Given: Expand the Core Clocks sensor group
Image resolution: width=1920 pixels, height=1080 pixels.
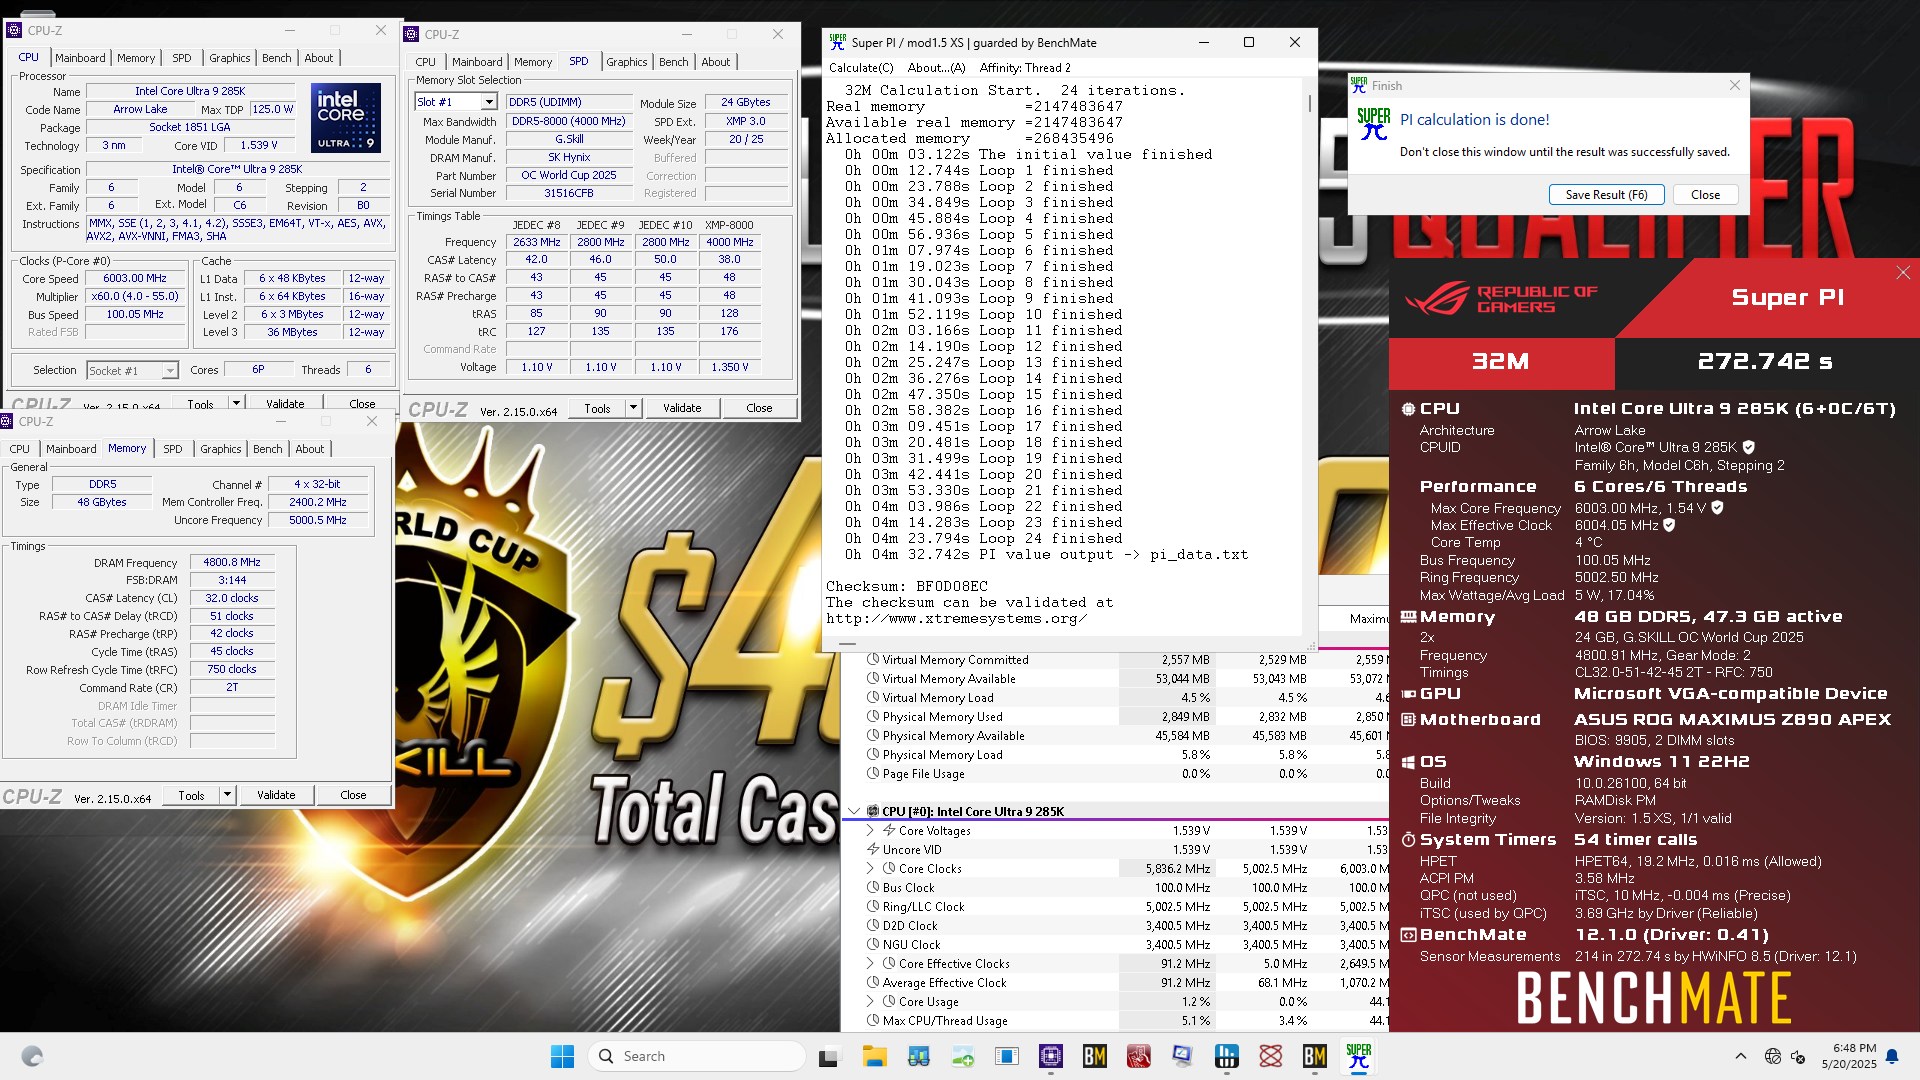Looking at the screenshot, I should pos(870,868).
